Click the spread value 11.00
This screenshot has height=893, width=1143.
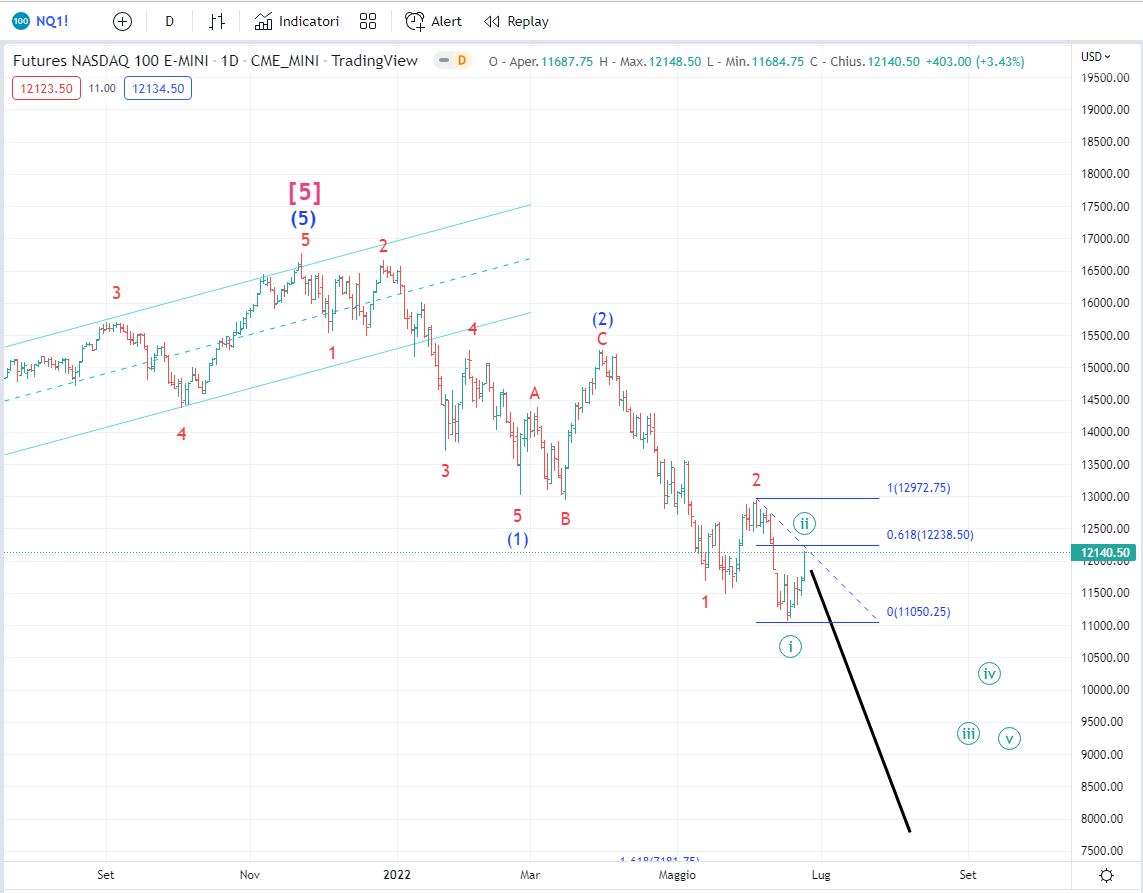coord(102,88)
